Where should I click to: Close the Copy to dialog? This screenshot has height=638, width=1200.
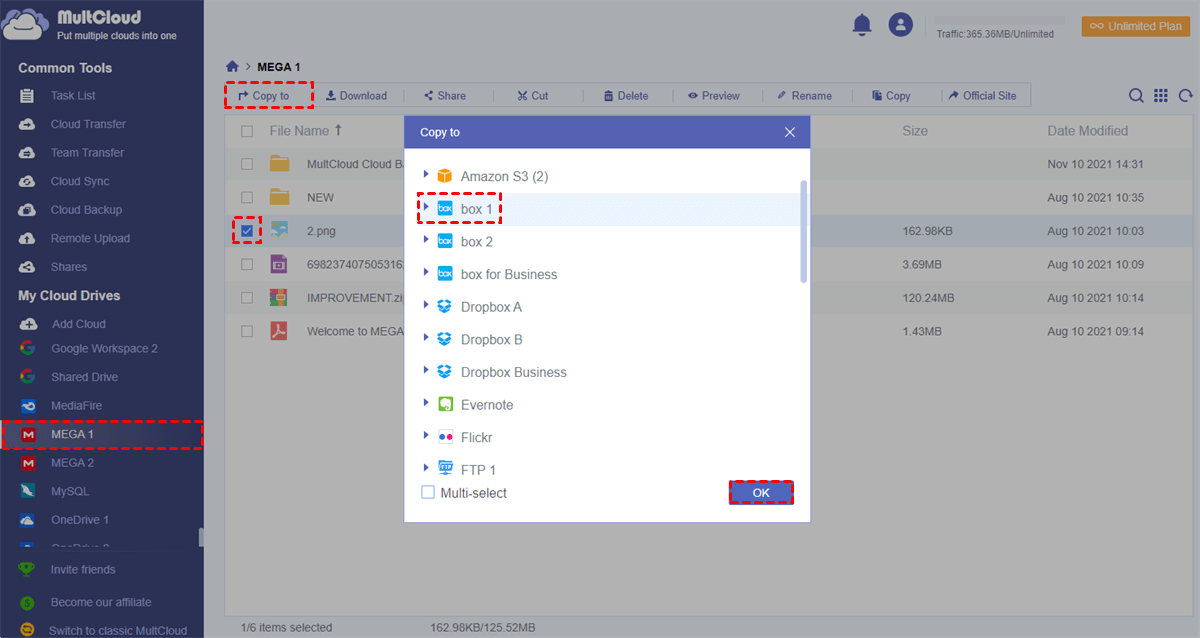click(x=790, y=132)
